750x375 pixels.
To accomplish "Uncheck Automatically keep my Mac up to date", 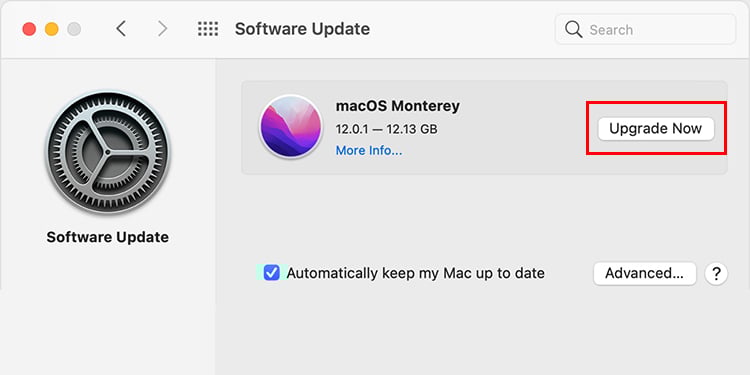I will click(272, 273).
